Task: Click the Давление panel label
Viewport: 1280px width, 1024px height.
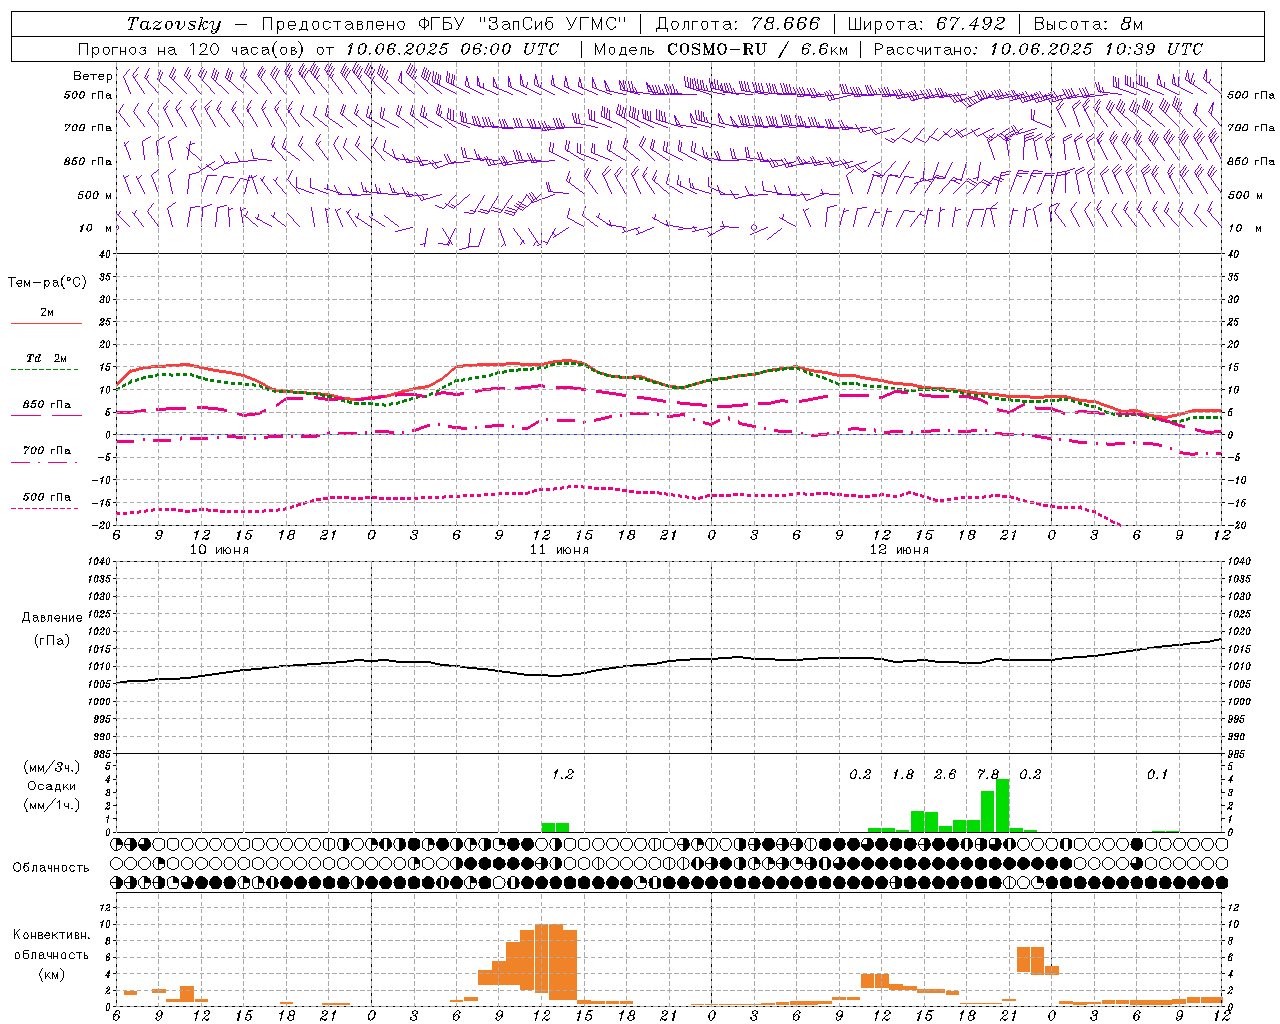Action: (52, 618)
